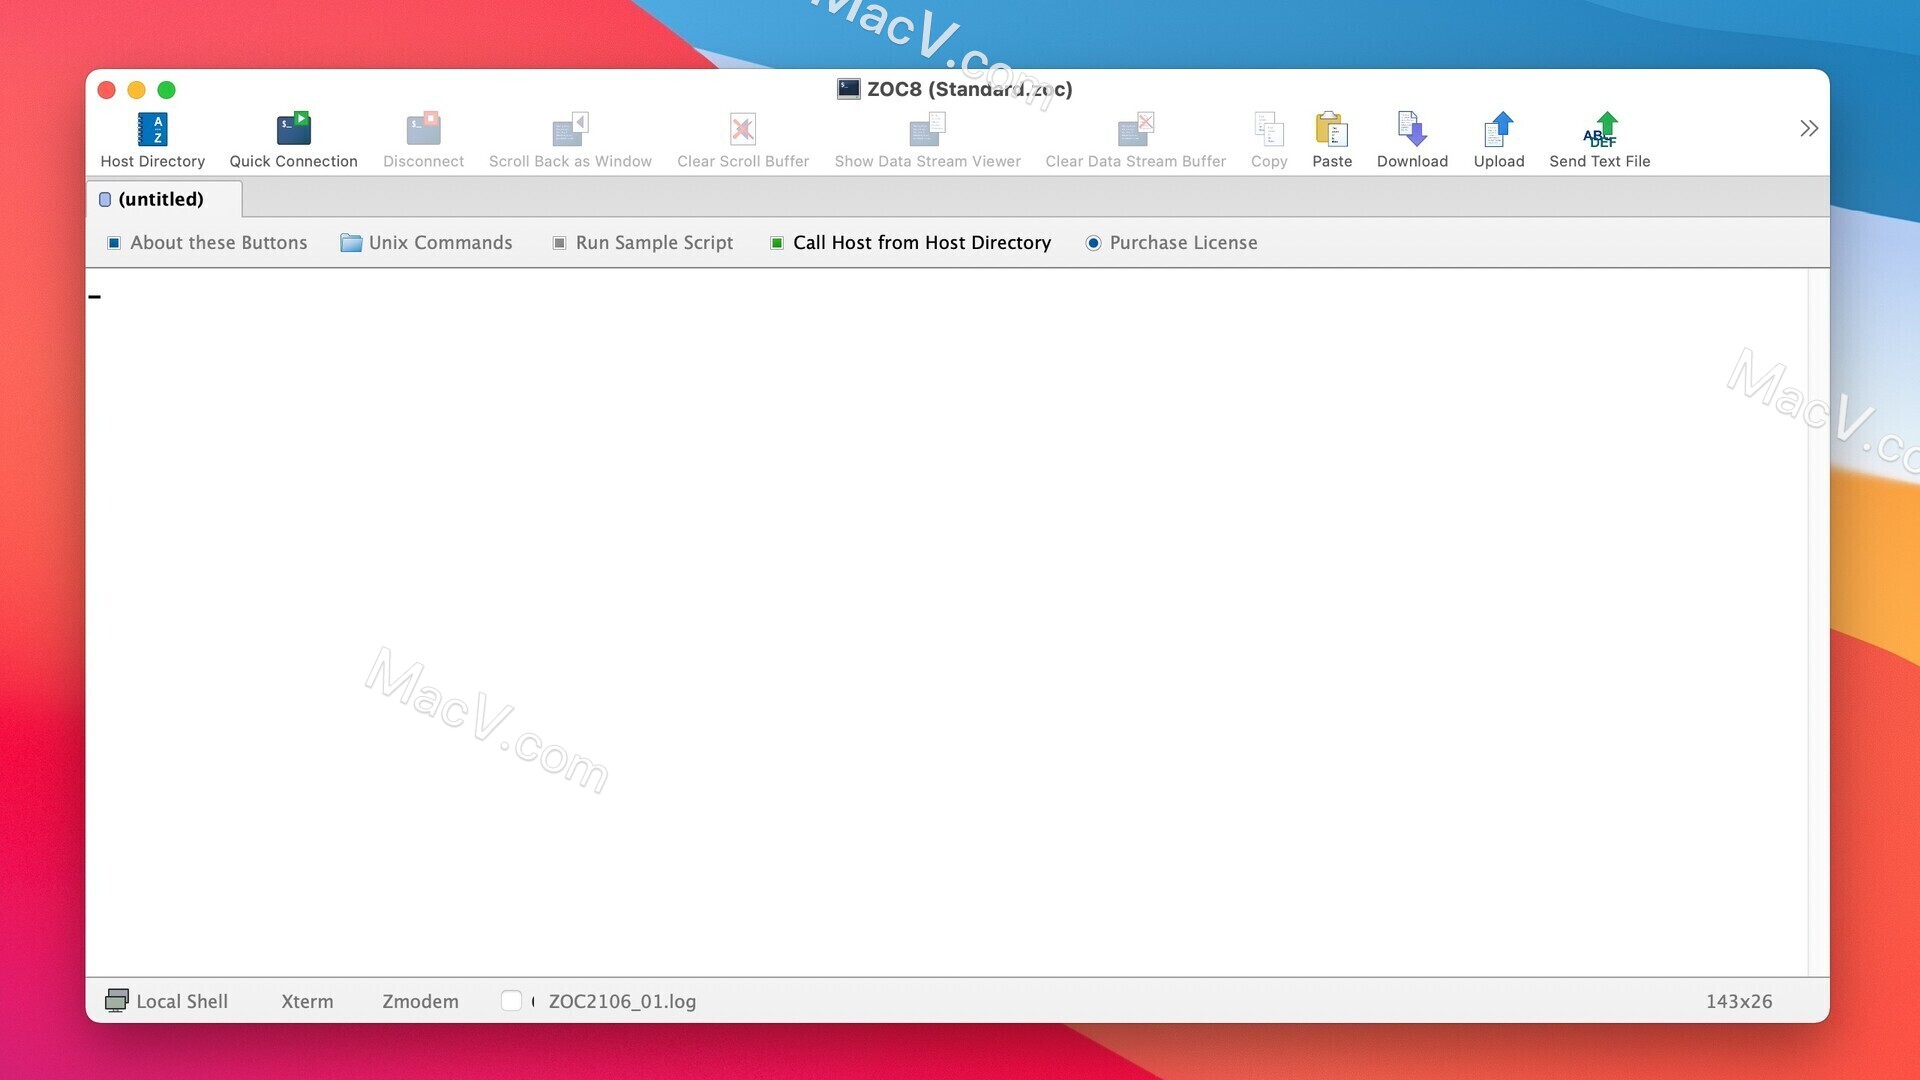Viewport: 1920px width, 1080px height.
Task: Select the Purchase License radio button
Action: click(x=1091, y=241)
